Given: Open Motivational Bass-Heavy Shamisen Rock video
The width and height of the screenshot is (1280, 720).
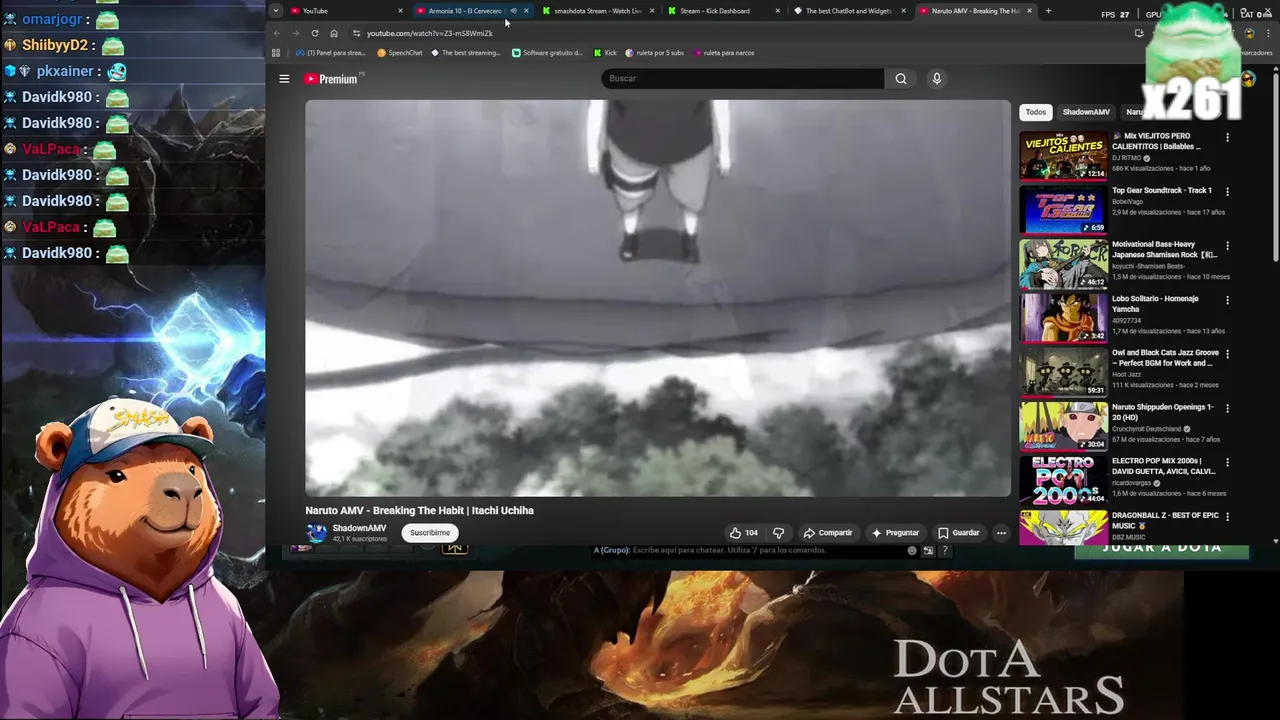Looking at the screenshot, I should pyautogui.click(x=1063, y=263).
